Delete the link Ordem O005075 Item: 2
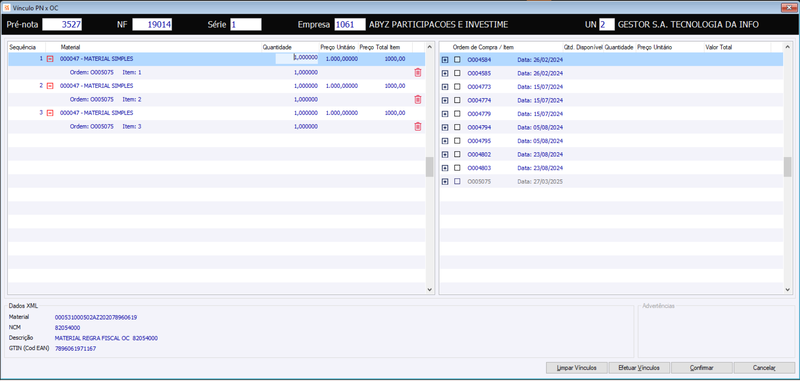Screen dimensions: 800x381 click(417, 99)
